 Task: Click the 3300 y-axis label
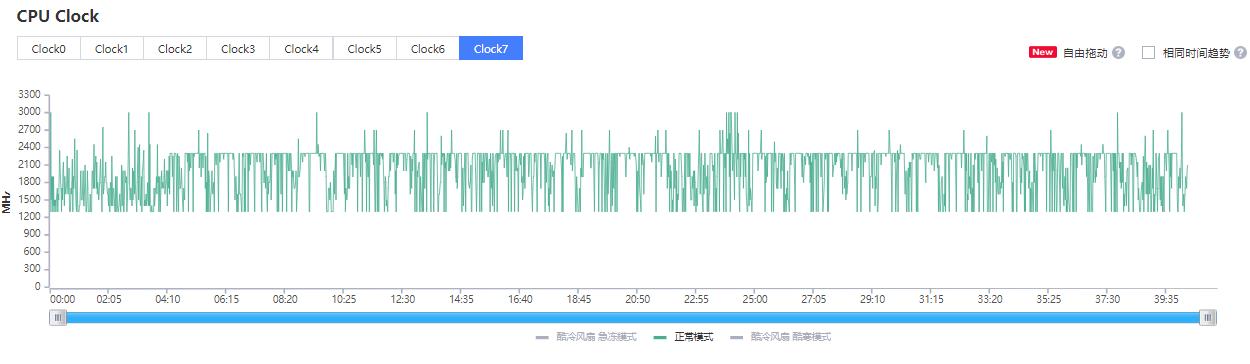pos(30,94)
